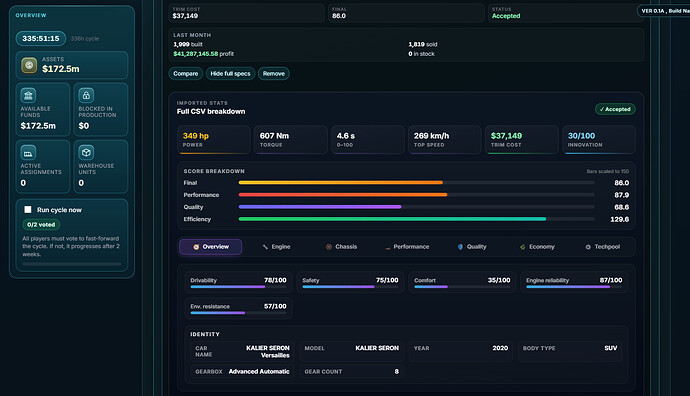Click the Remove button
Image resolution: width=690 pixels, height=396 pixels.
pos(274,73)
